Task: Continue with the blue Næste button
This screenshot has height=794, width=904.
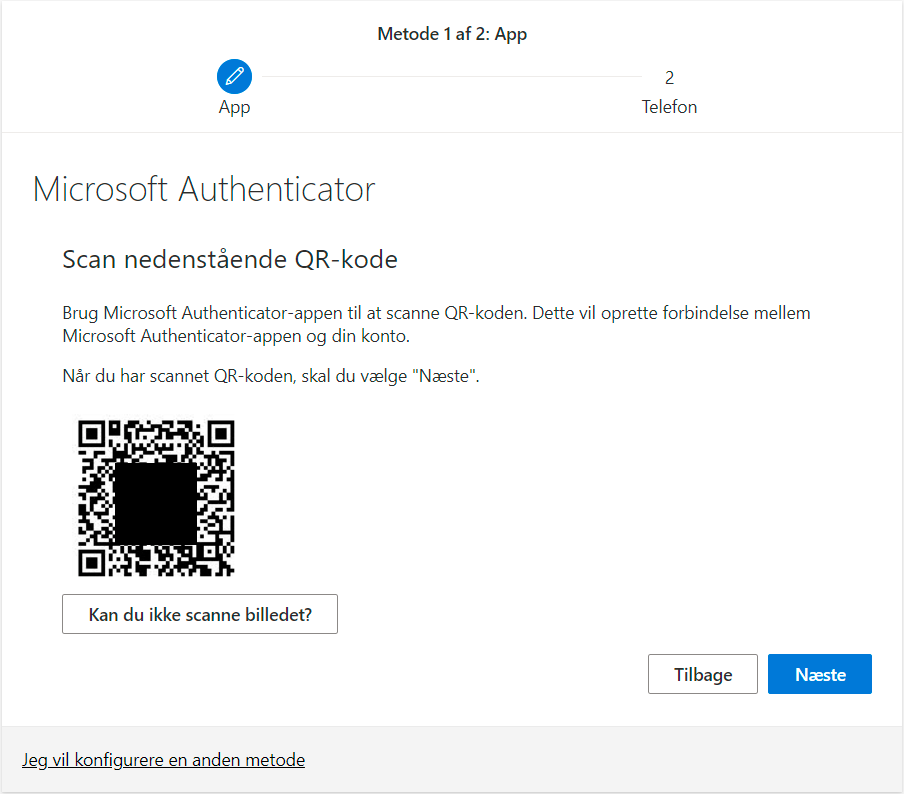Action: point(820,674)
